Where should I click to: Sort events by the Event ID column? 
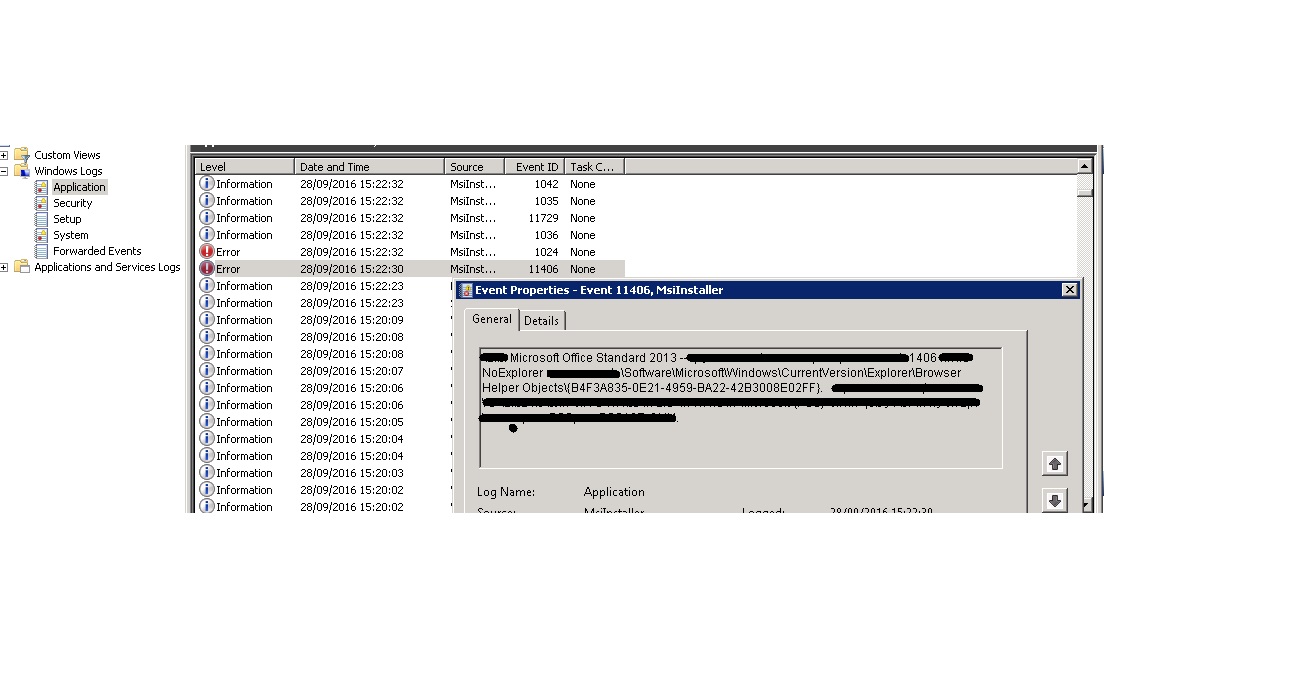click(536, 166)
